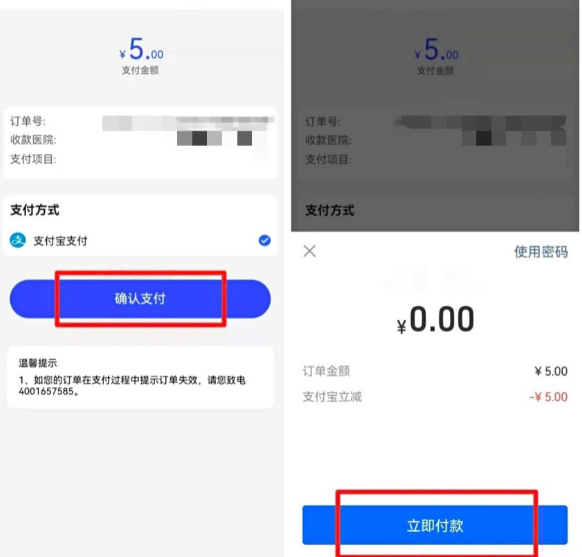Tap the 立即付款 button
The width and height of the screenshot is (582, 557).
pos(435,525)
